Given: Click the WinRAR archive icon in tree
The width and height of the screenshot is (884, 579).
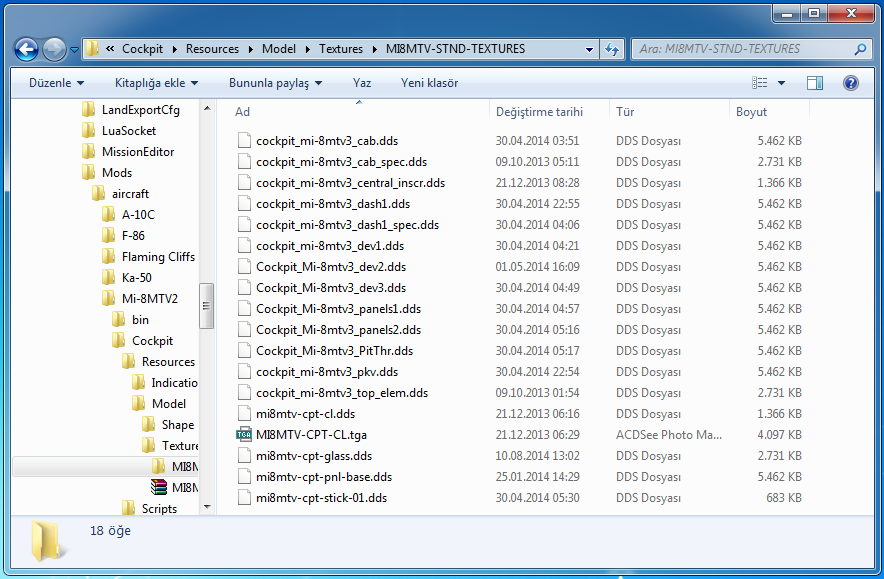Looking at the screenshot, I should 159,487.
